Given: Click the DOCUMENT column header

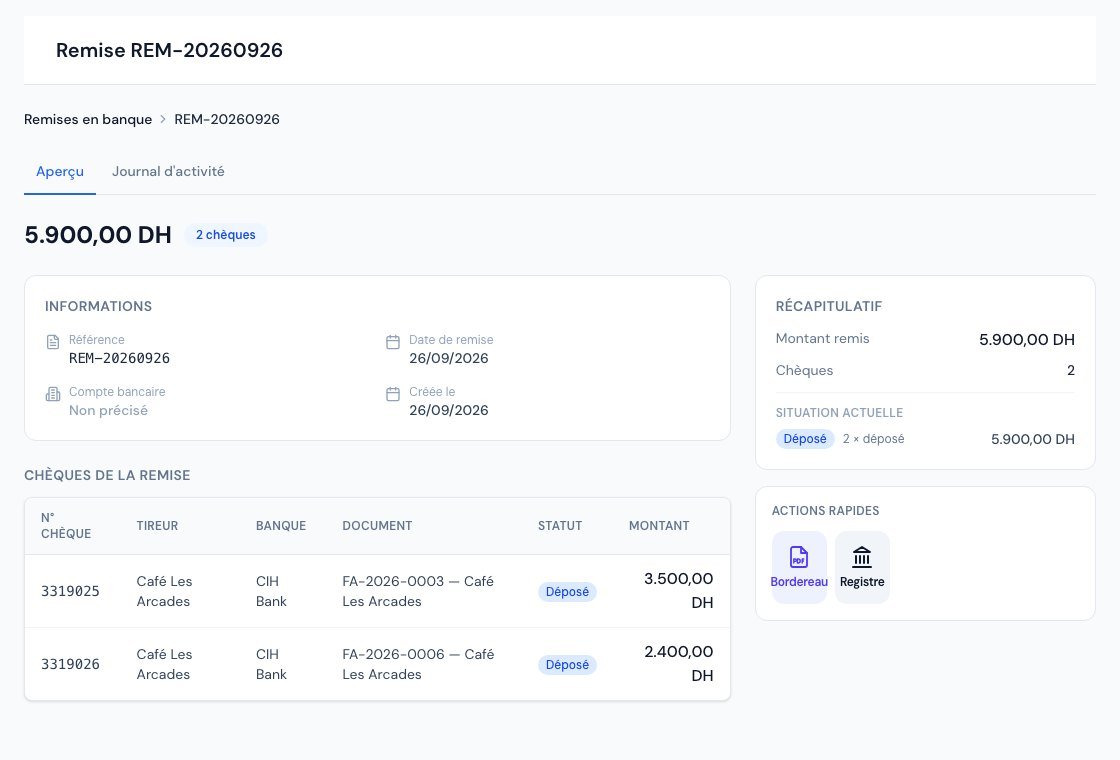Looking at the screenshot, I should (377, 526).
